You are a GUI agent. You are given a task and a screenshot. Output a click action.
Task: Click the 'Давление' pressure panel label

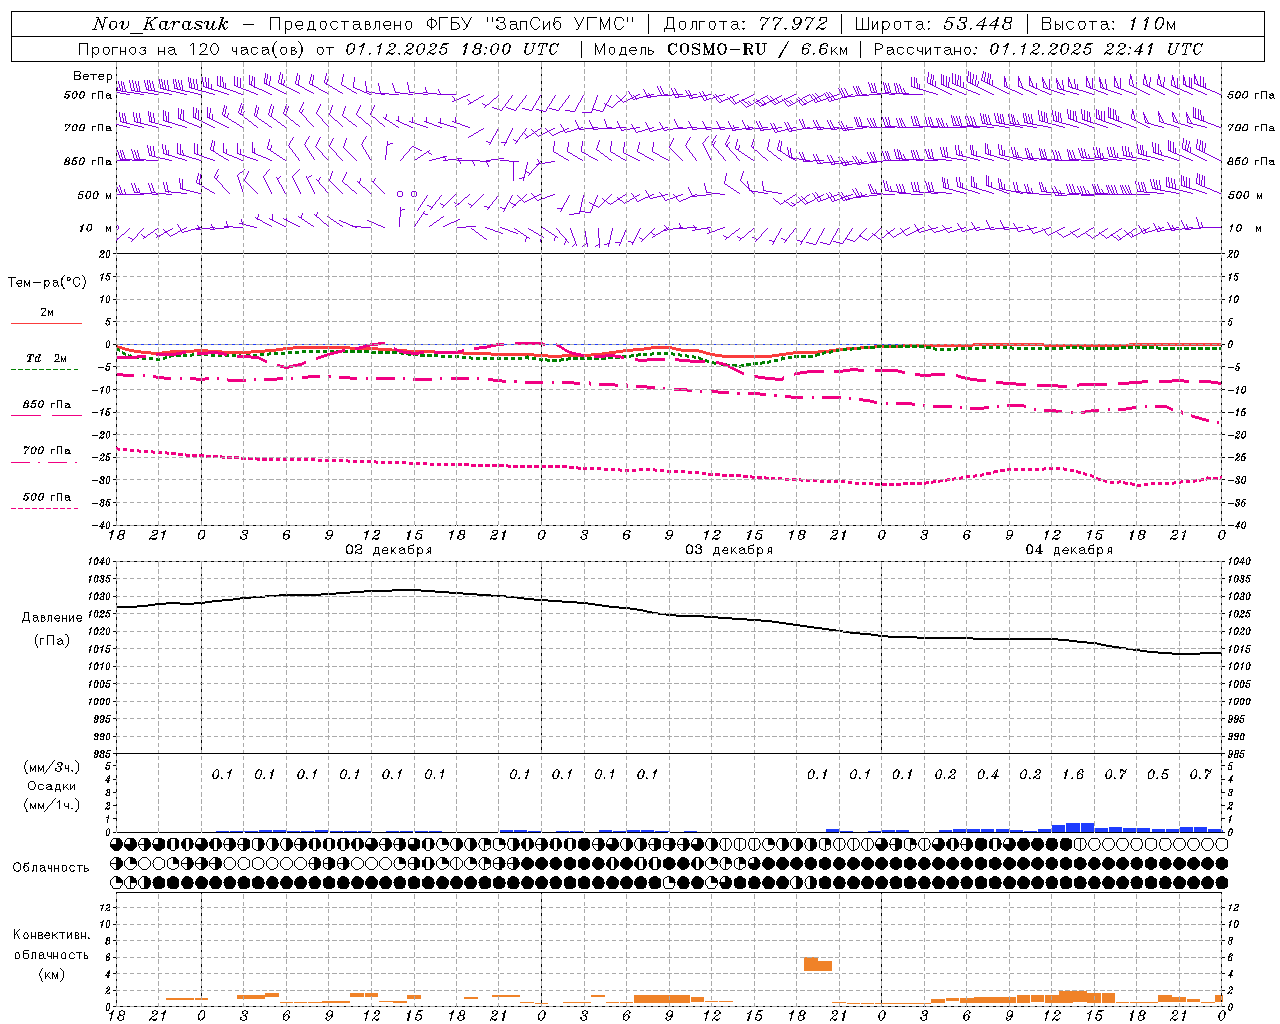(x=52, y=618)
